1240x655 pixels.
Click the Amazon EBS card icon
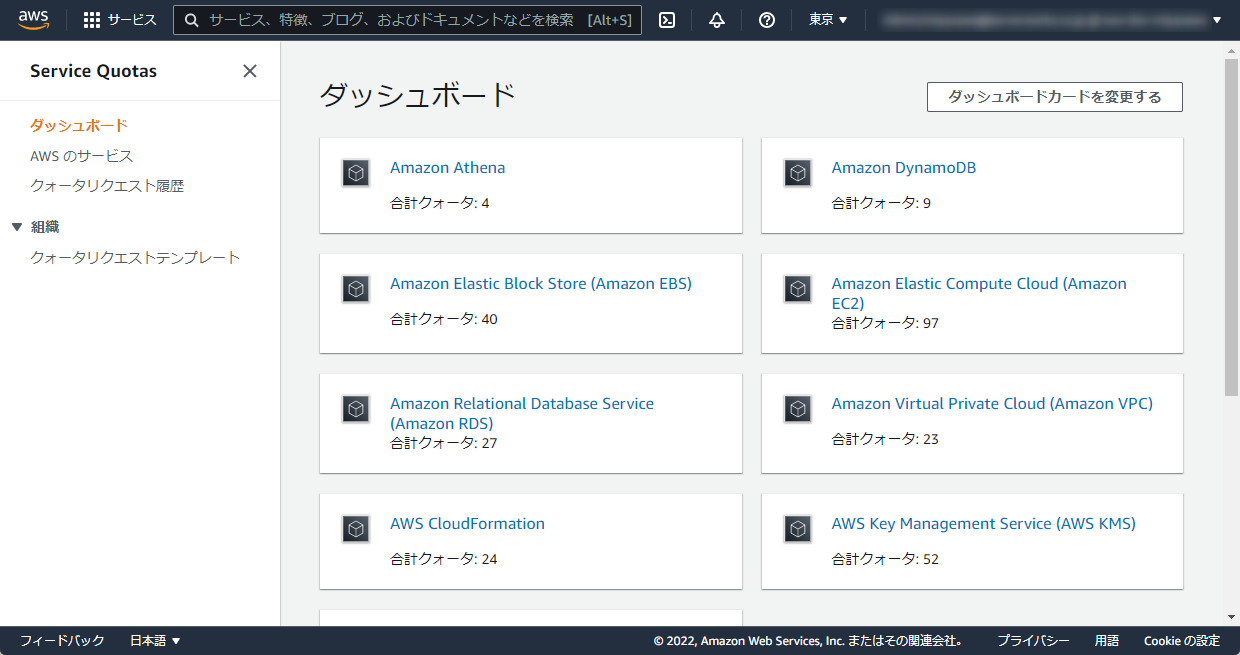[x=356, y=289]
